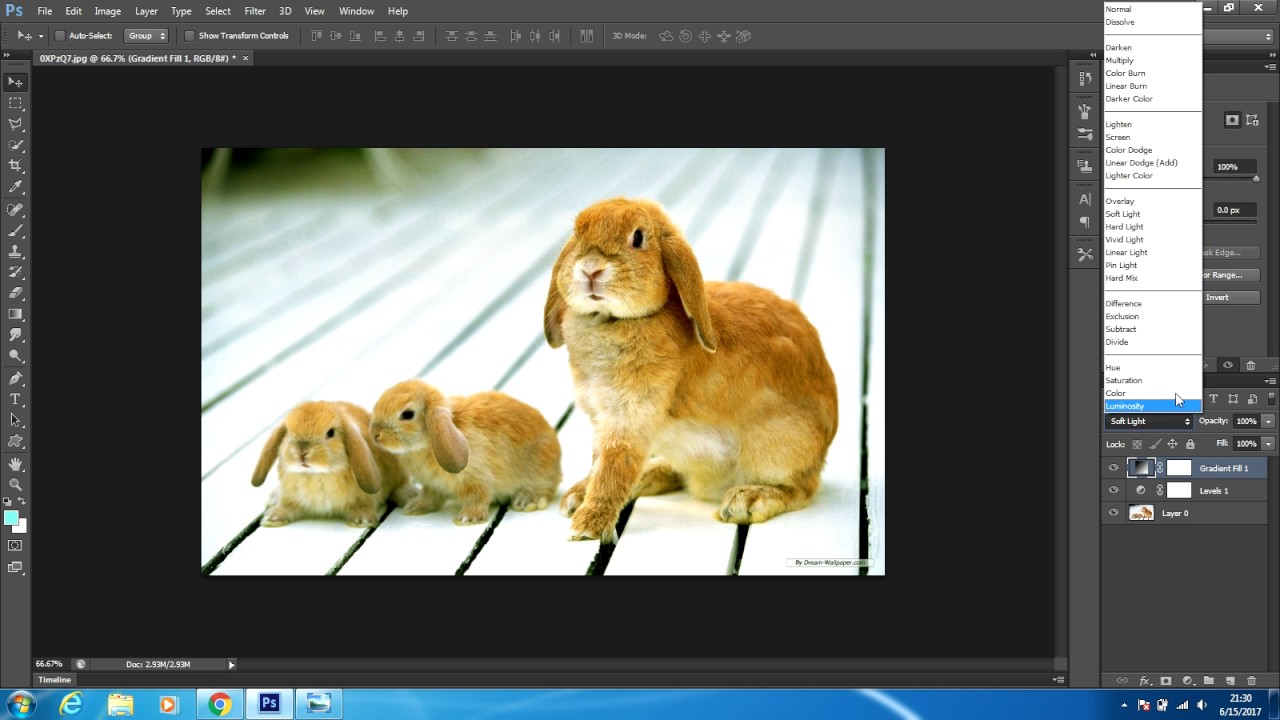Open the Filter menu
This screenshot has height=720, width=1280.
tap(255, 11)
